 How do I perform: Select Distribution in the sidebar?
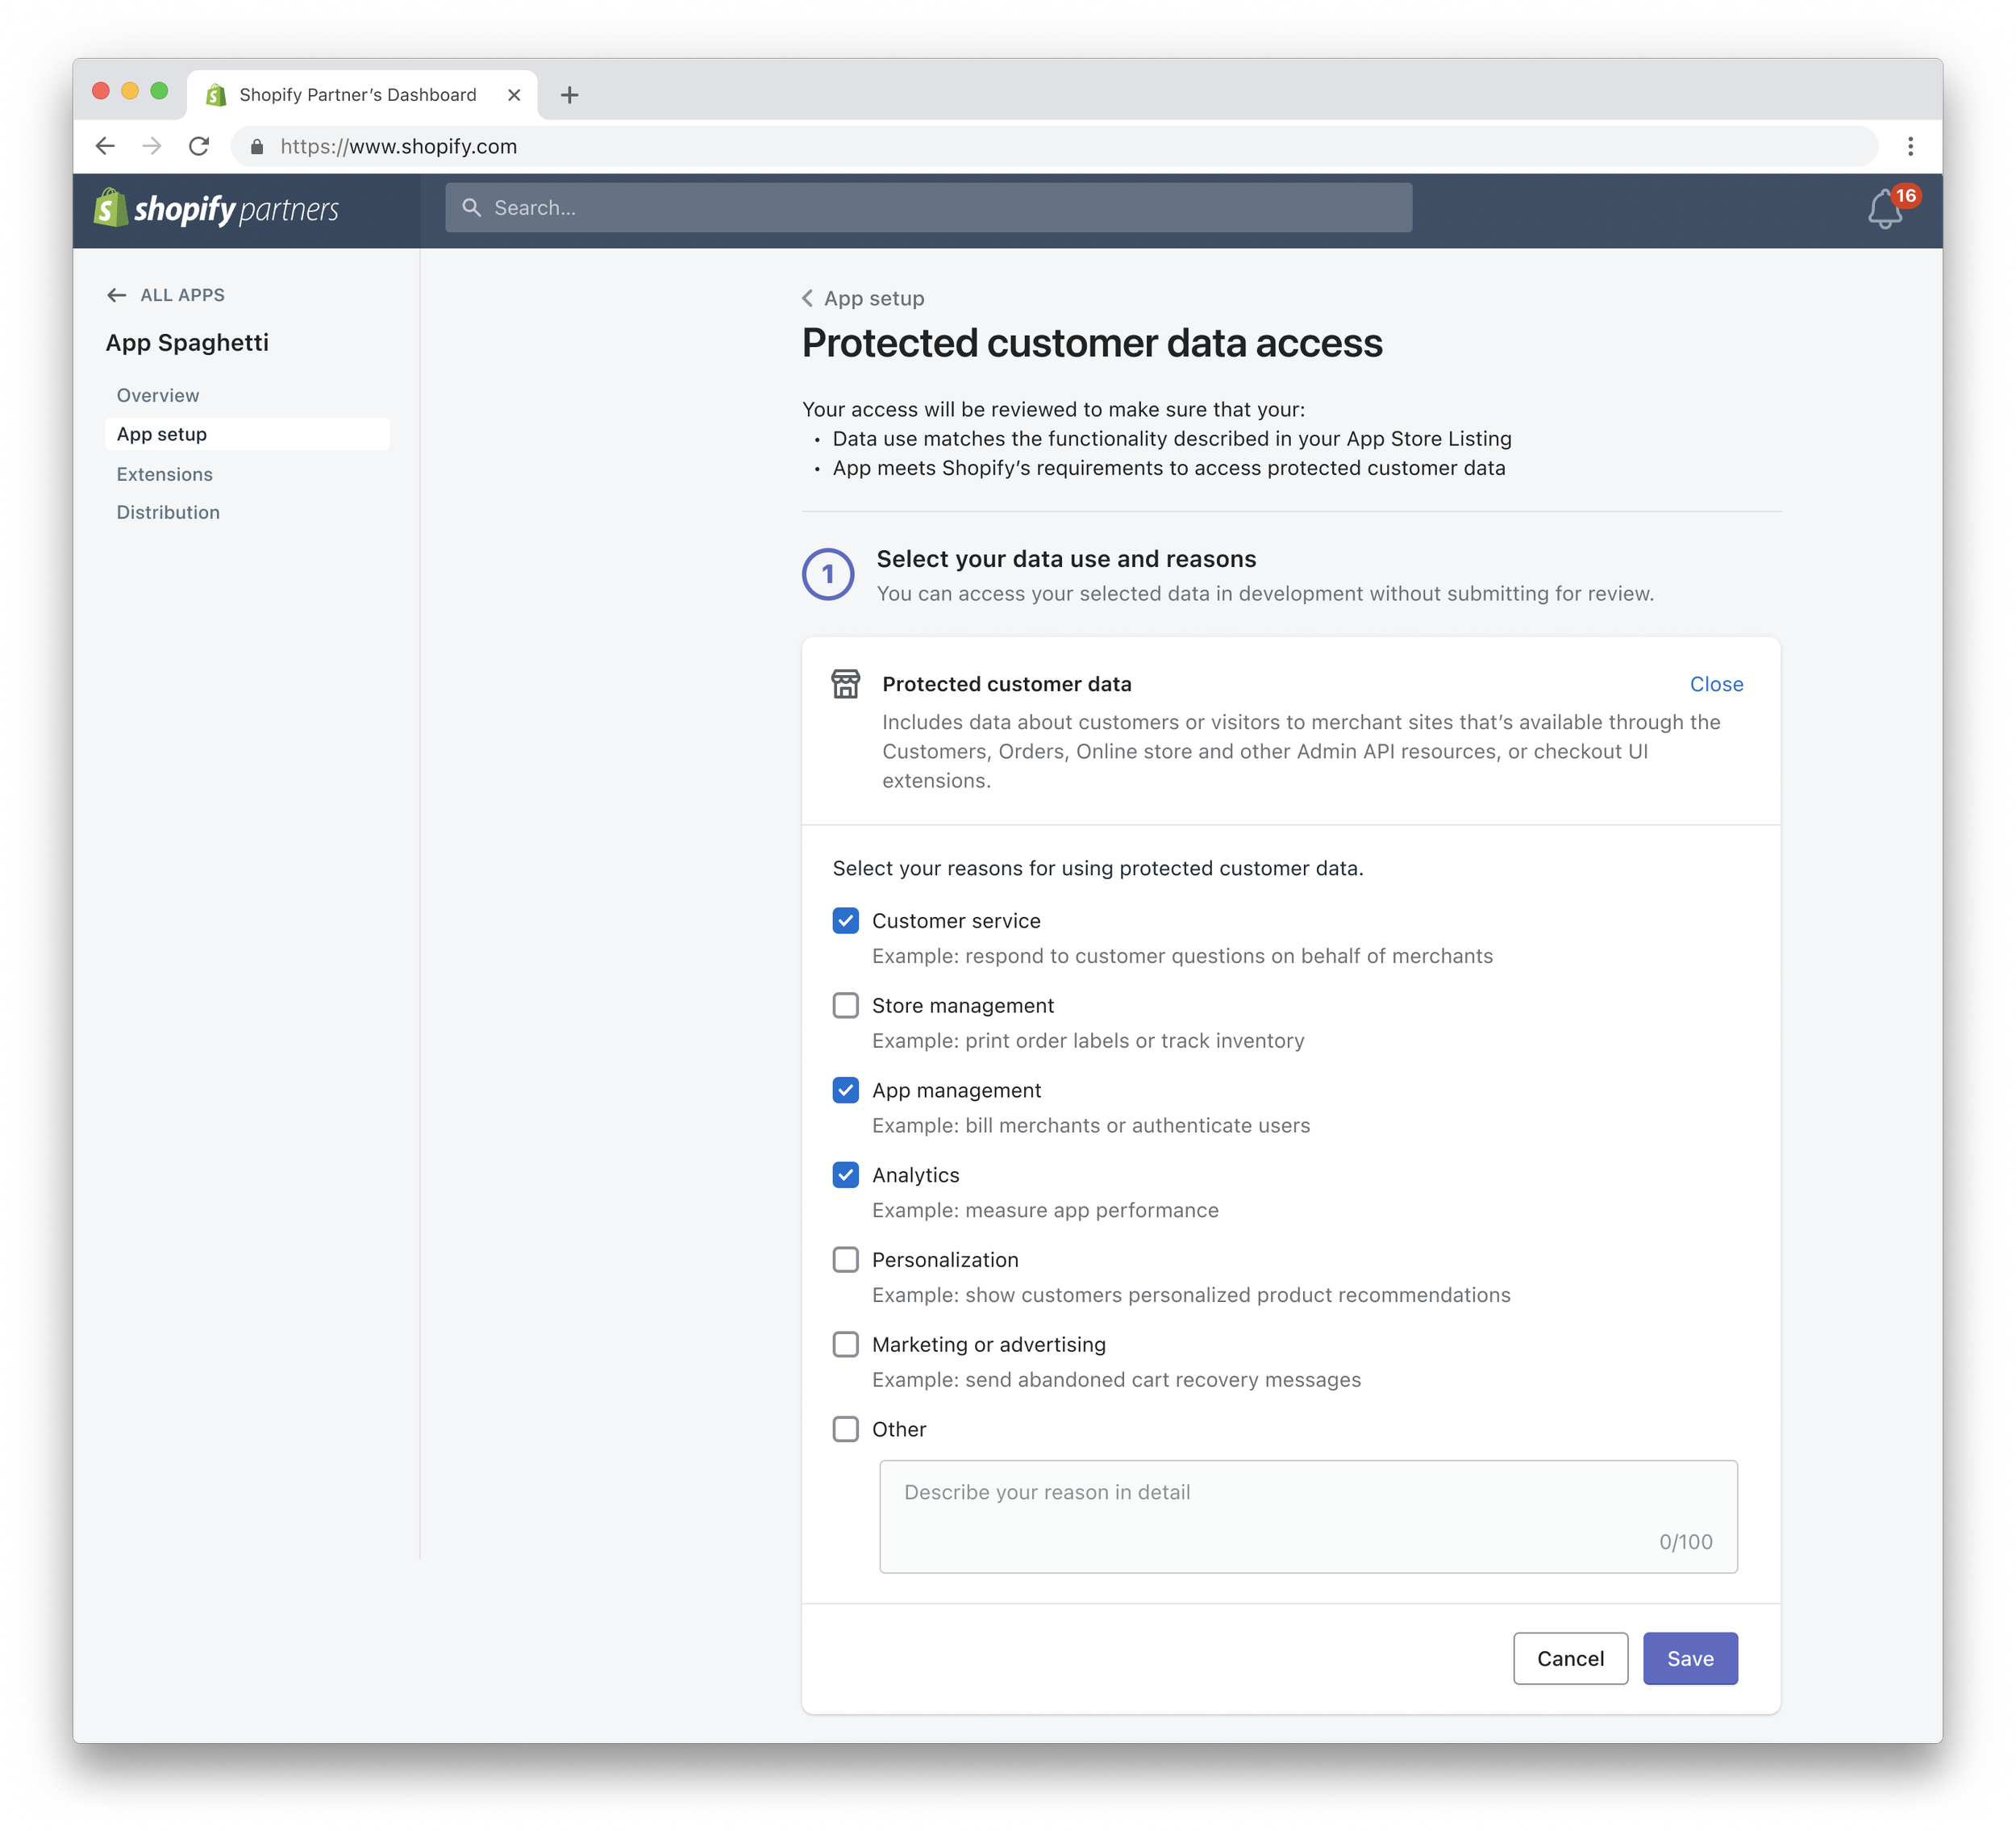pos(168,512)
